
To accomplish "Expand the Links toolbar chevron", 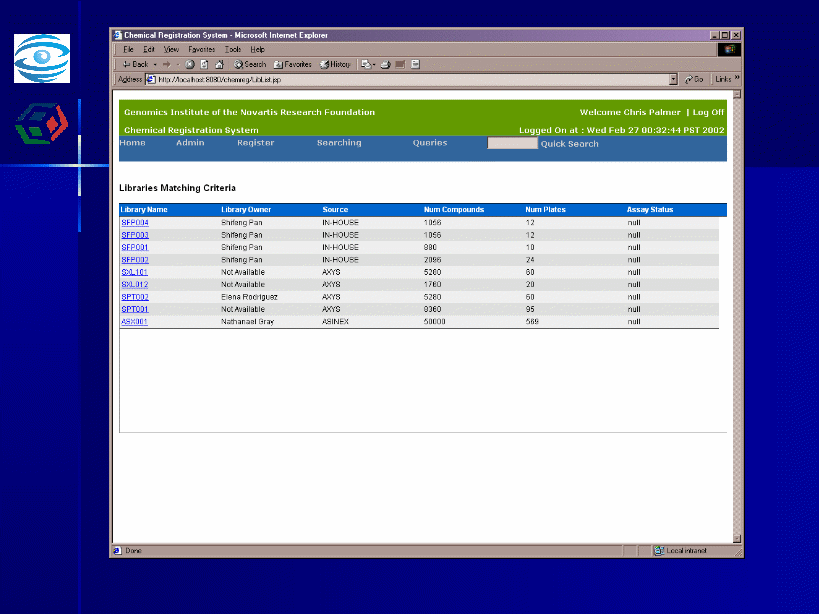I will tap(738, 78).
